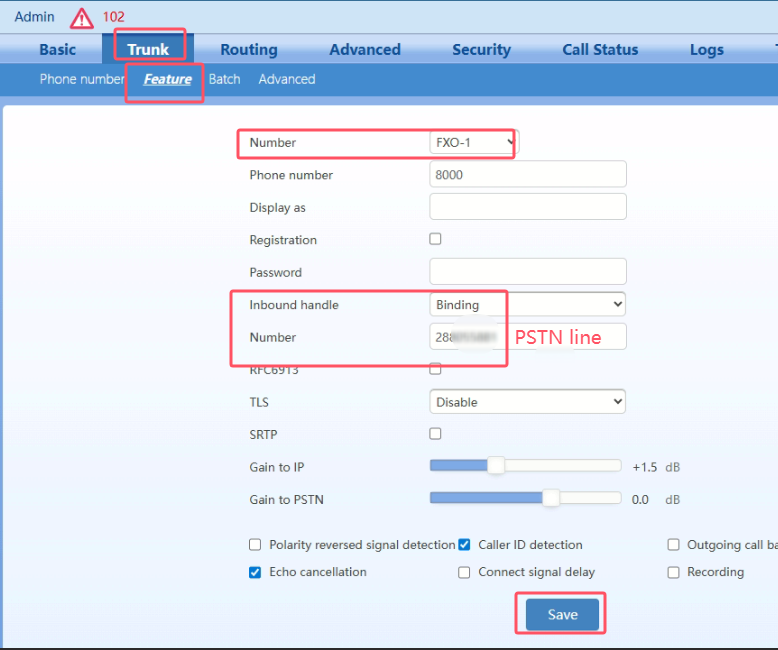Click the Gain to PSTN slider

tap(550, 498)
